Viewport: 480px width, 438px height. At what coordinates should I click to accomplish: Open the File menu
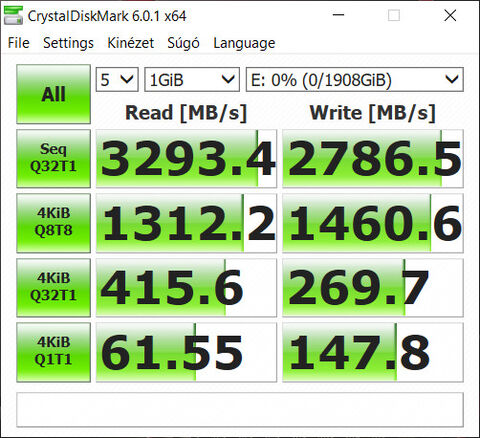(x=19, y=43)
